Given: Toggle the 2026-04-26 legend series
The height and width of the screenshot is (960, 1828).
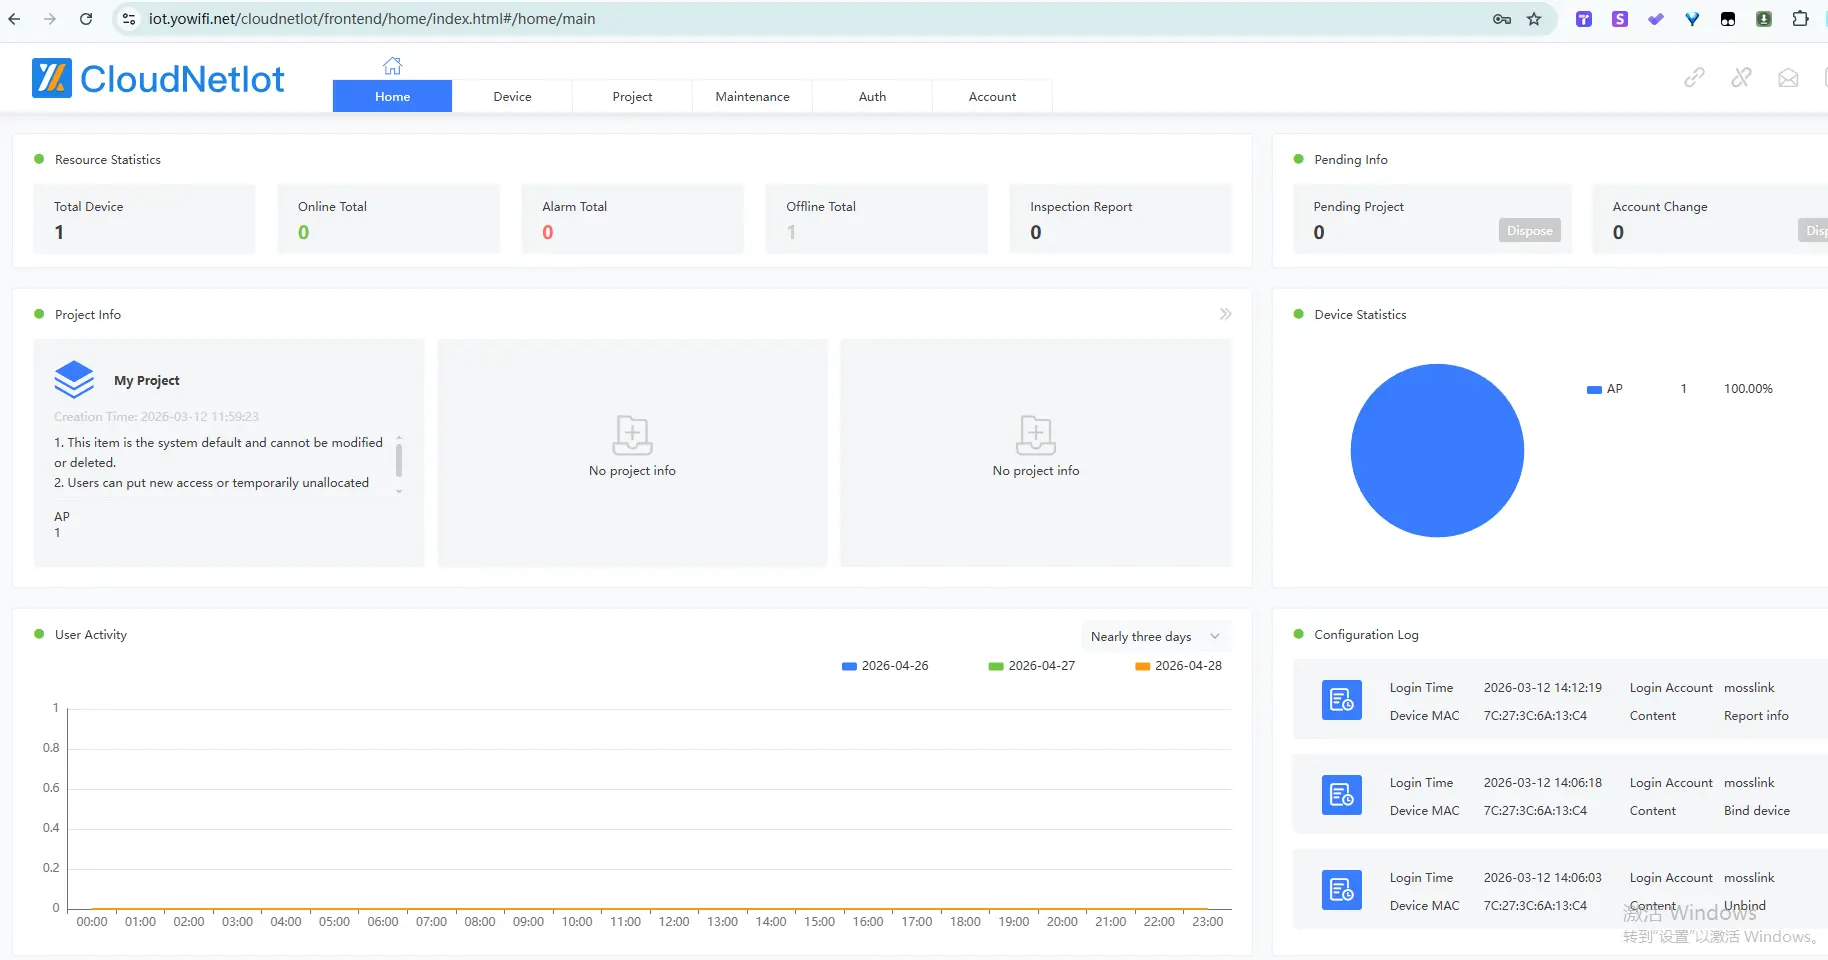Looking at the screenshot, I should pyautogui.click(x=885, y=665).
